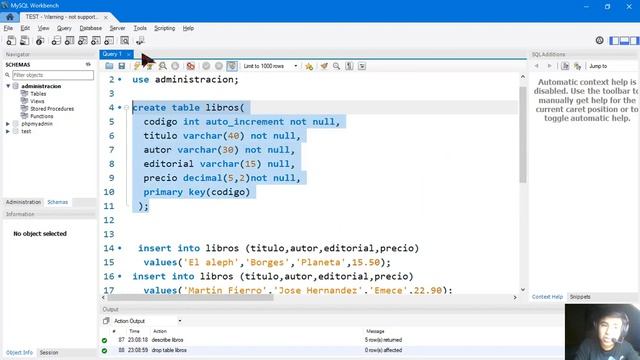Switch to the Schemas navigator tab
Viewport: 640px width, 360px height.
[58, 202]
